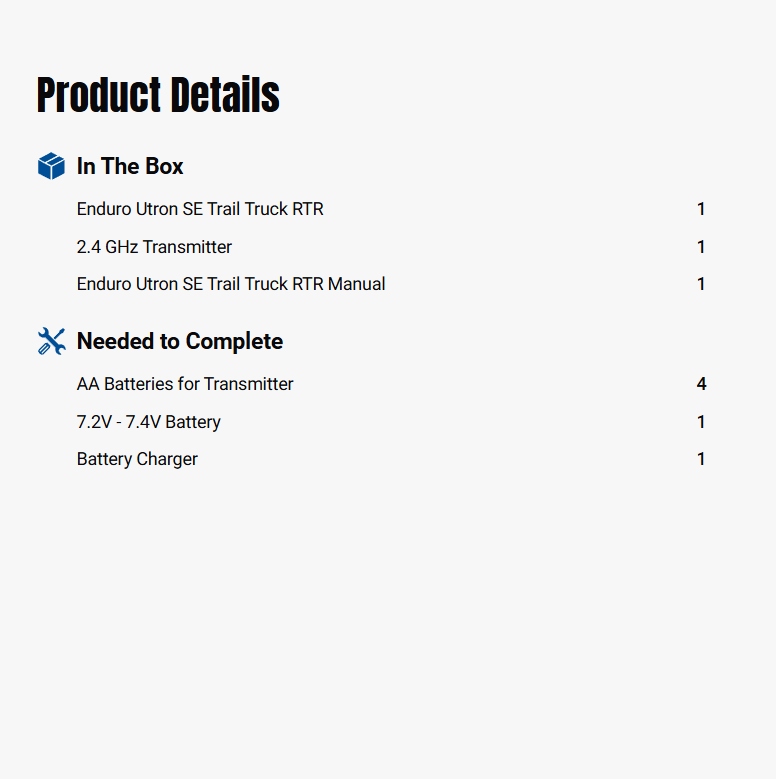The height and width of the screenshot is (779, 776).
Task: Select the Product Details heading
Action: (x=158, y=94)
